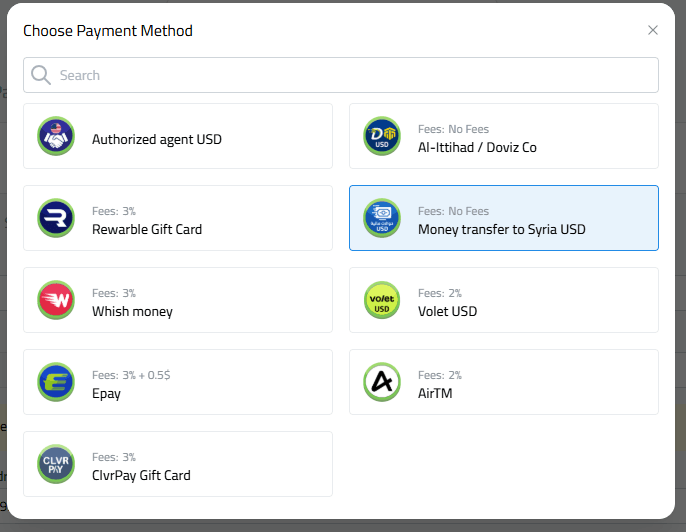The height and width of the screenshot is (532, 686).
Task: Click the Al-Ittihad / Doviz Co logo icon
Action: pyautogui.click(x=382, y=136)
